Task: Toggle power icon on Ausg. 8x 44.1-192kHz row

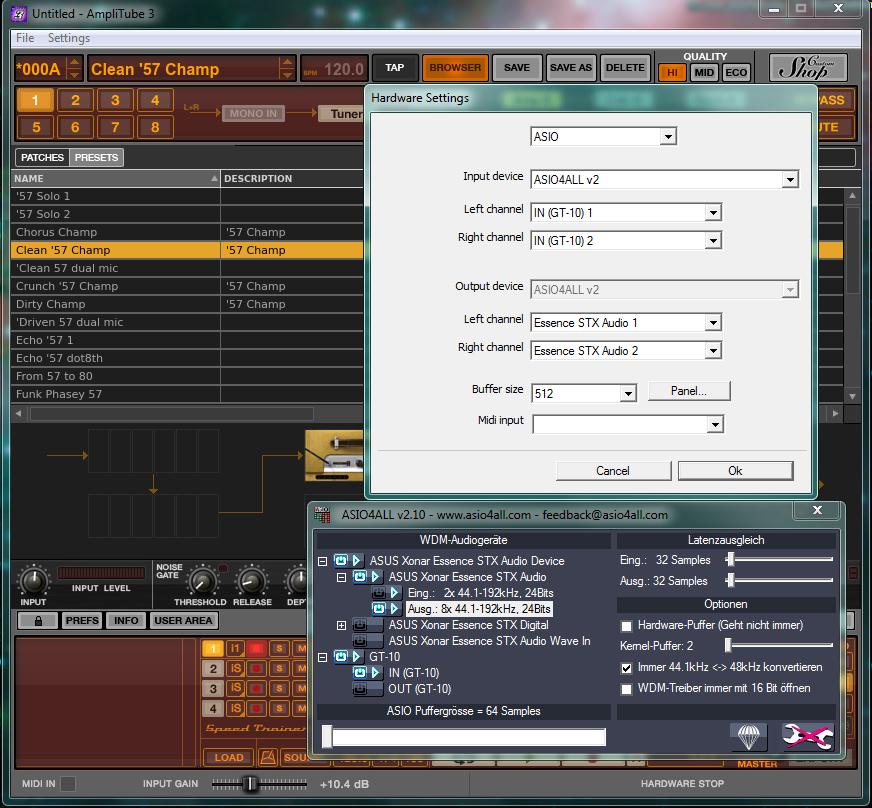Action: point(379,609)
